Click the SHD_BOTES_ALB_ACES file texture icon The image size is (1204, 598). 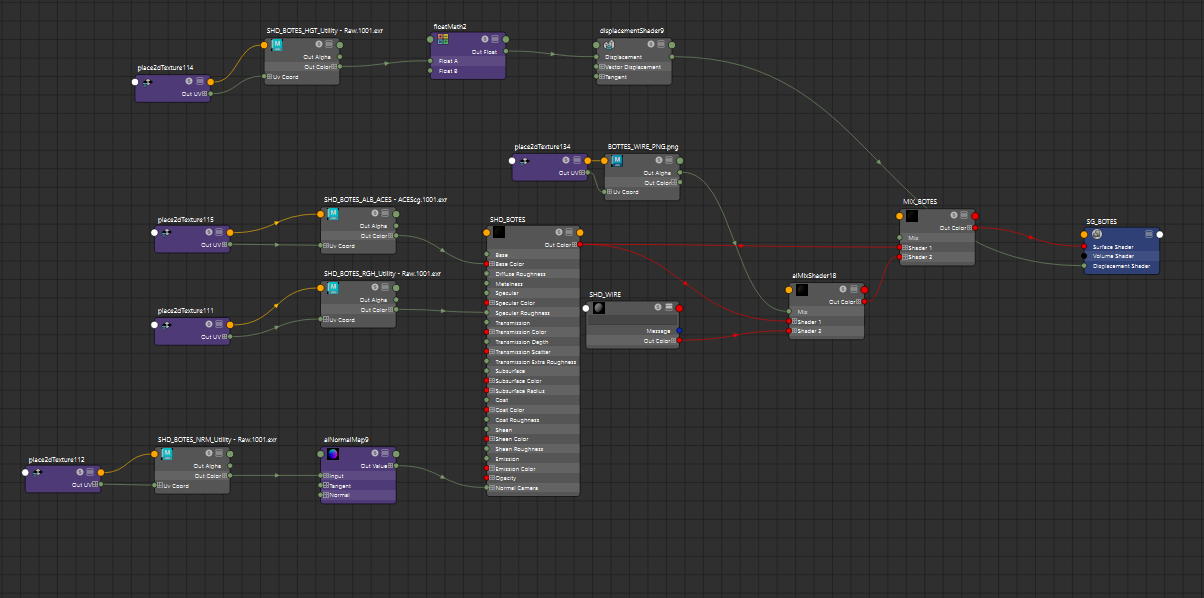(x=333, y=213)
